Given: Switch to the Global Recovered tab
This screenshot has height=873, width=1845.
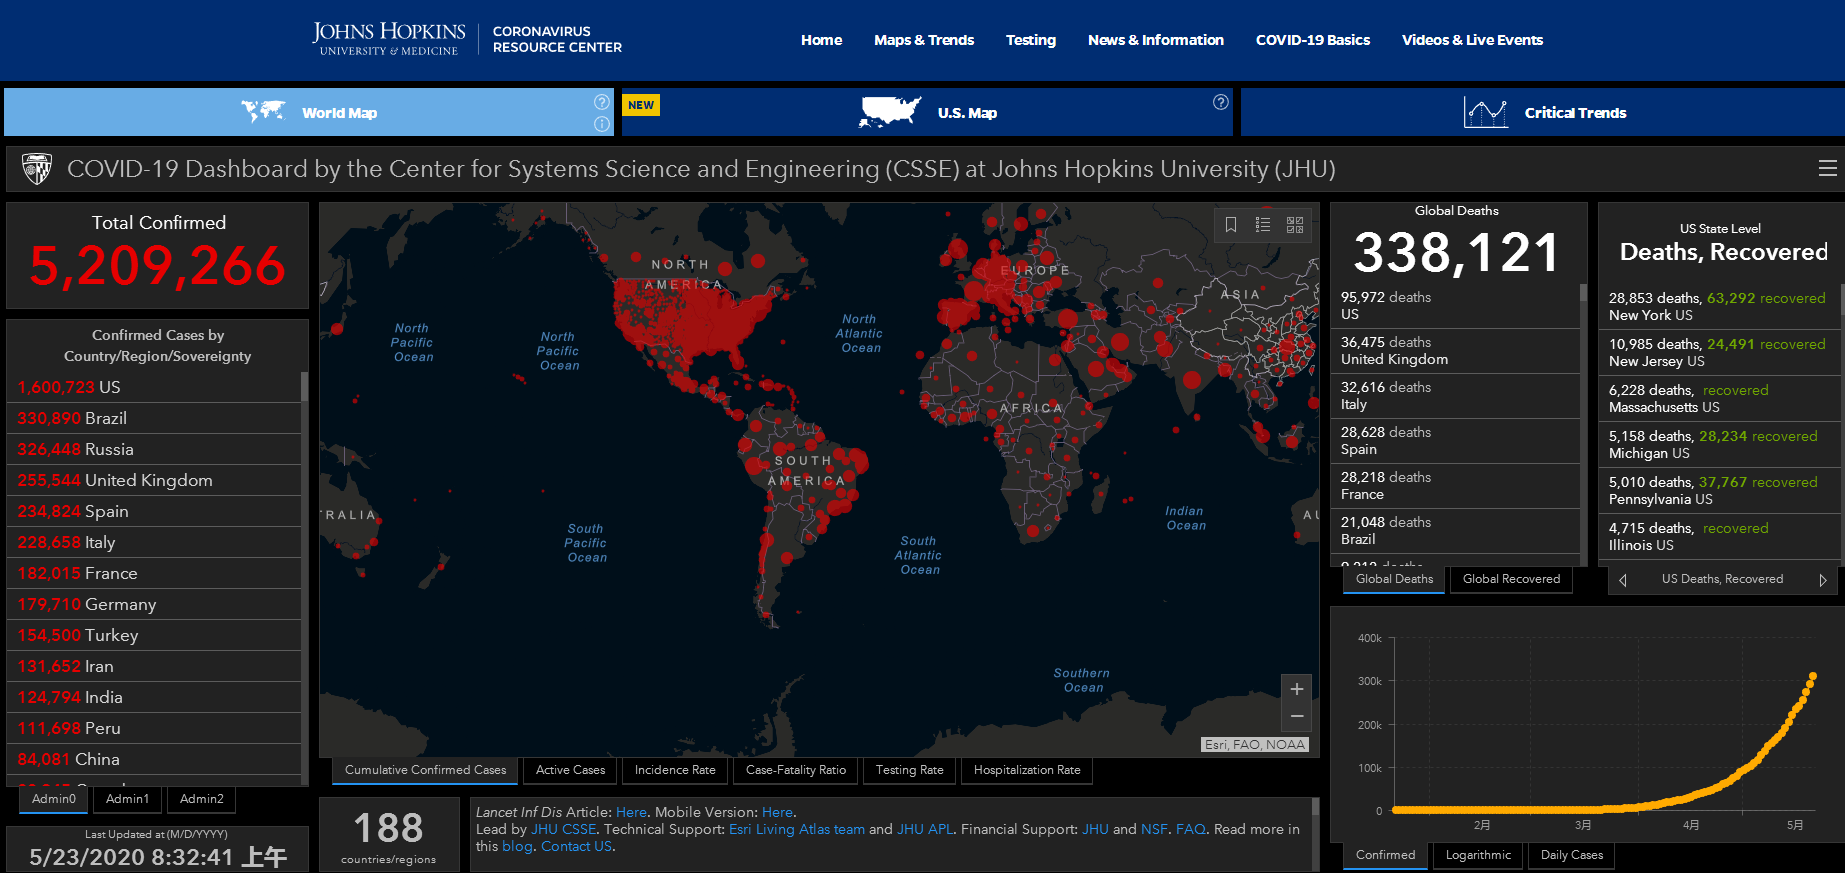Looking at the screenshot, I should [1510, 579].
